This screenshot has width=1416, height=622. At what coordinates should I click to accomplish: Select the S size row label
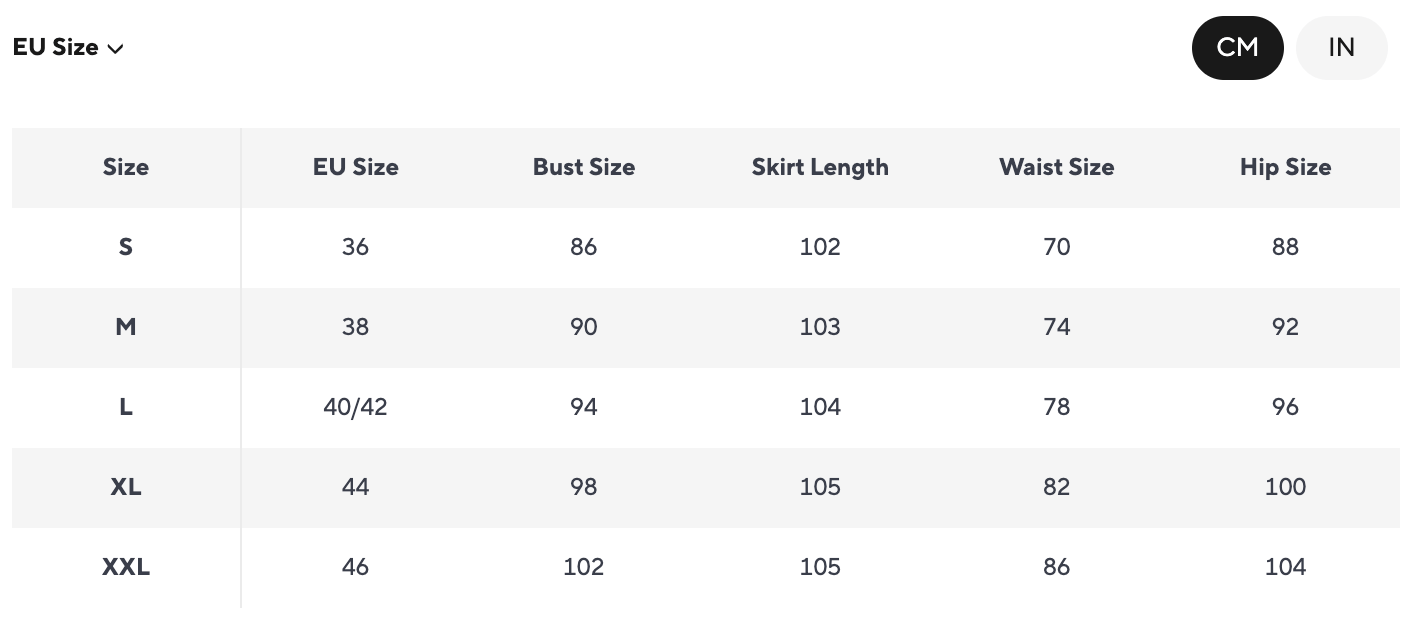pos(126,247)
